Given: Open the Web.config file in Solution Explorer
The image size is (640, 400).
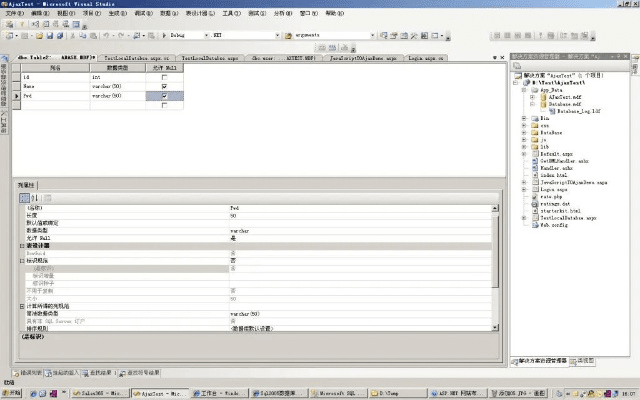Looking at the screenshot, I should (x=553, y=225).
